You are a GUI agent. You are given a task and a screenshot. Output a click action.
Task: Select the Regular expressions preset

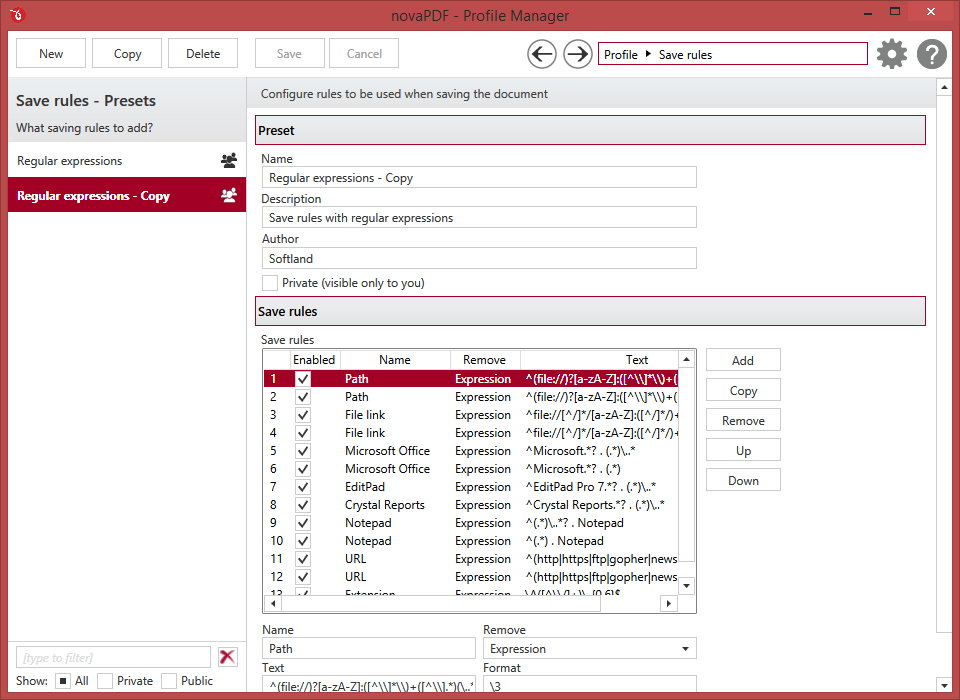pos(127,160)
